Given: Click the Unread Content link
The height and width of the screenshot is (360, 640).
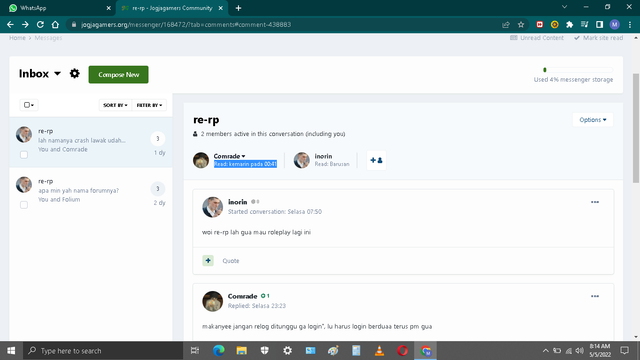Looking at the screenshot, I should pyautogui.click(x=537, y=38).
